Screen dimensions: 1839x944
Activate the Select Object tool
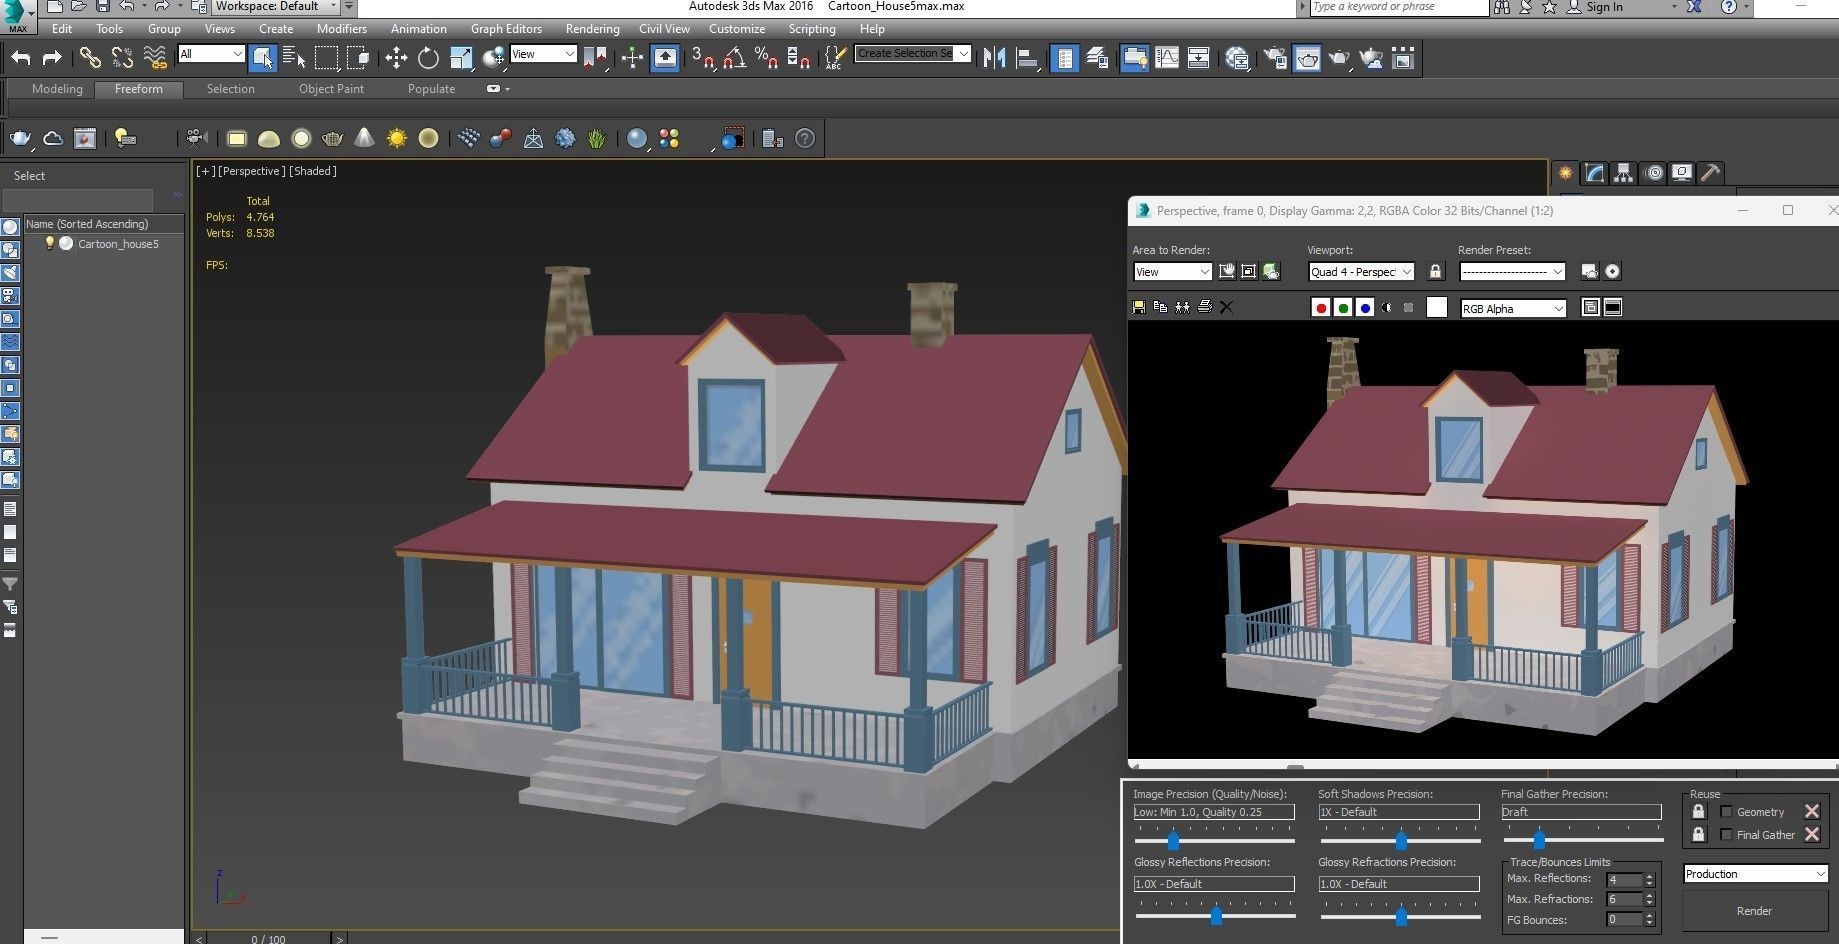(x=262, y=58)
